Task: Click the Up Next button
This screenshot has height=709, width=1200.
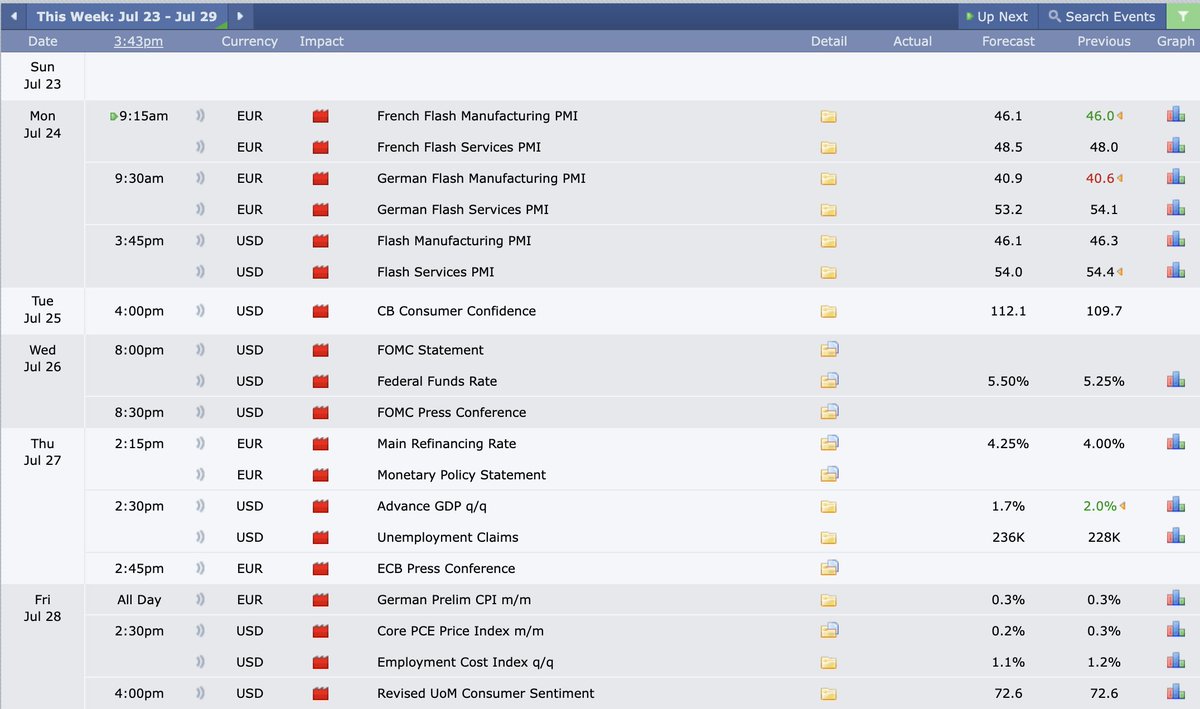Action: [997, 16]
